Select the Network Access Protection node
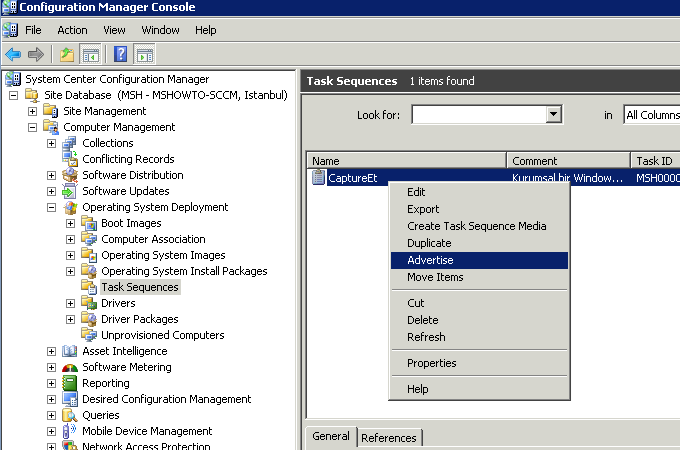 [146, 446]
